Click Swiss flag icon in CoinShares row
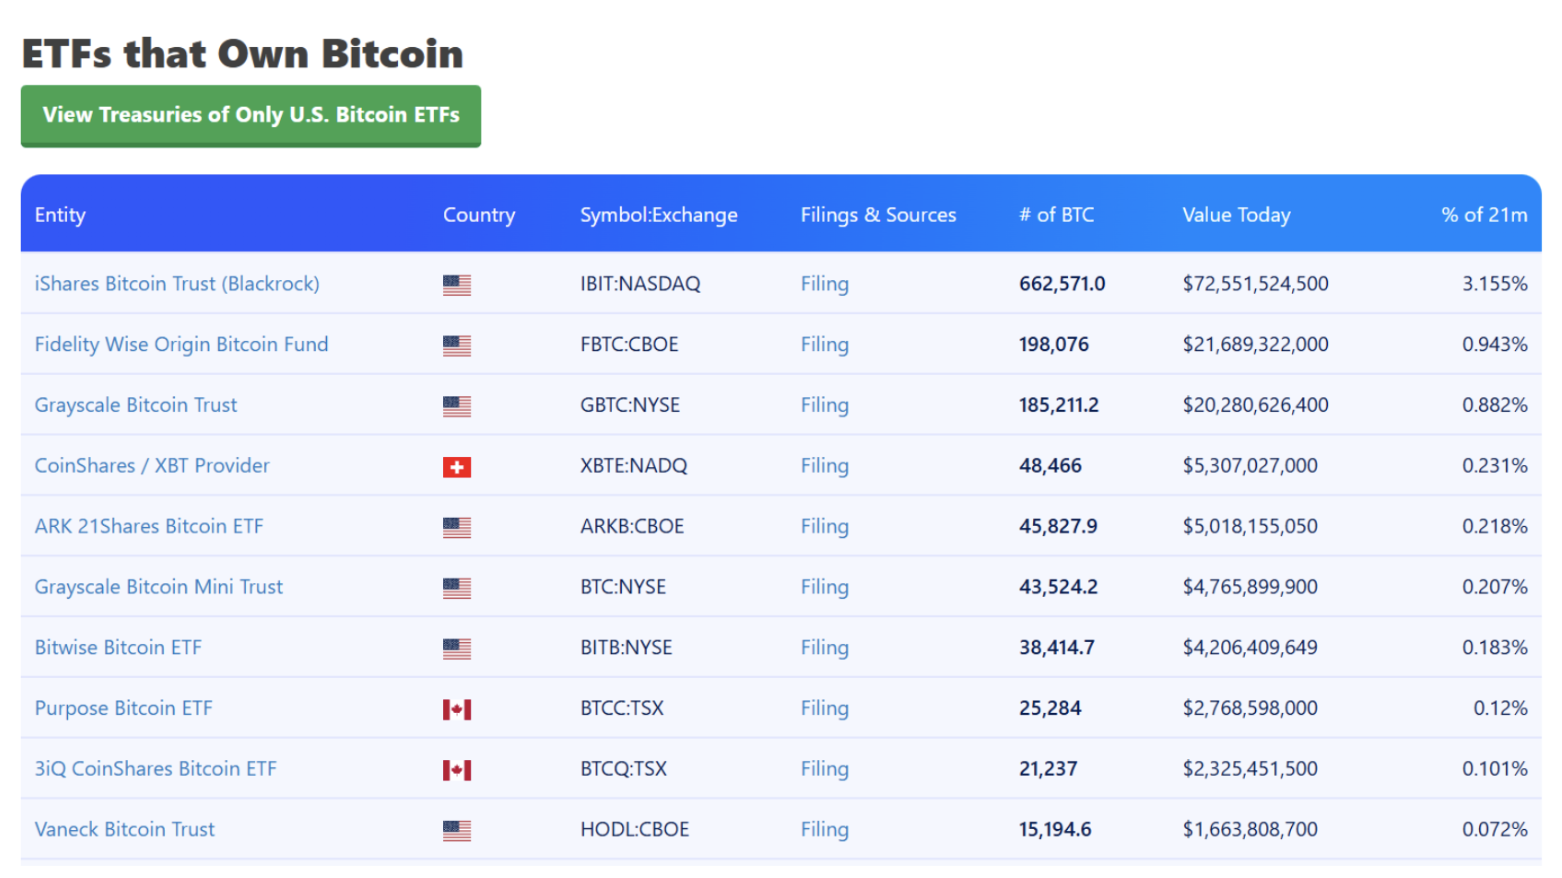Screen dimensions: 1562x878 tap(457, 467)
